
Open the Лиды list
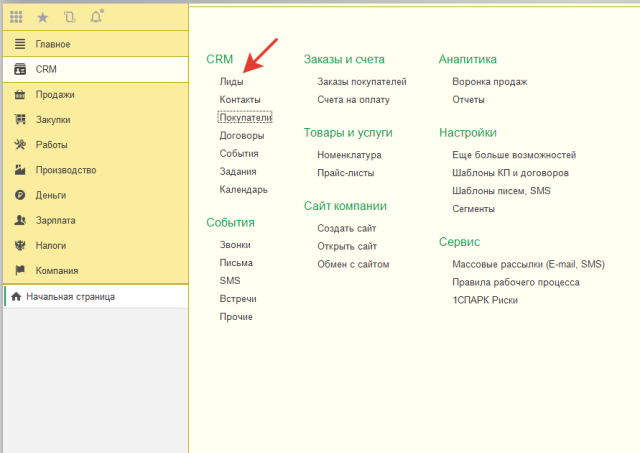[x=231, y=82]
